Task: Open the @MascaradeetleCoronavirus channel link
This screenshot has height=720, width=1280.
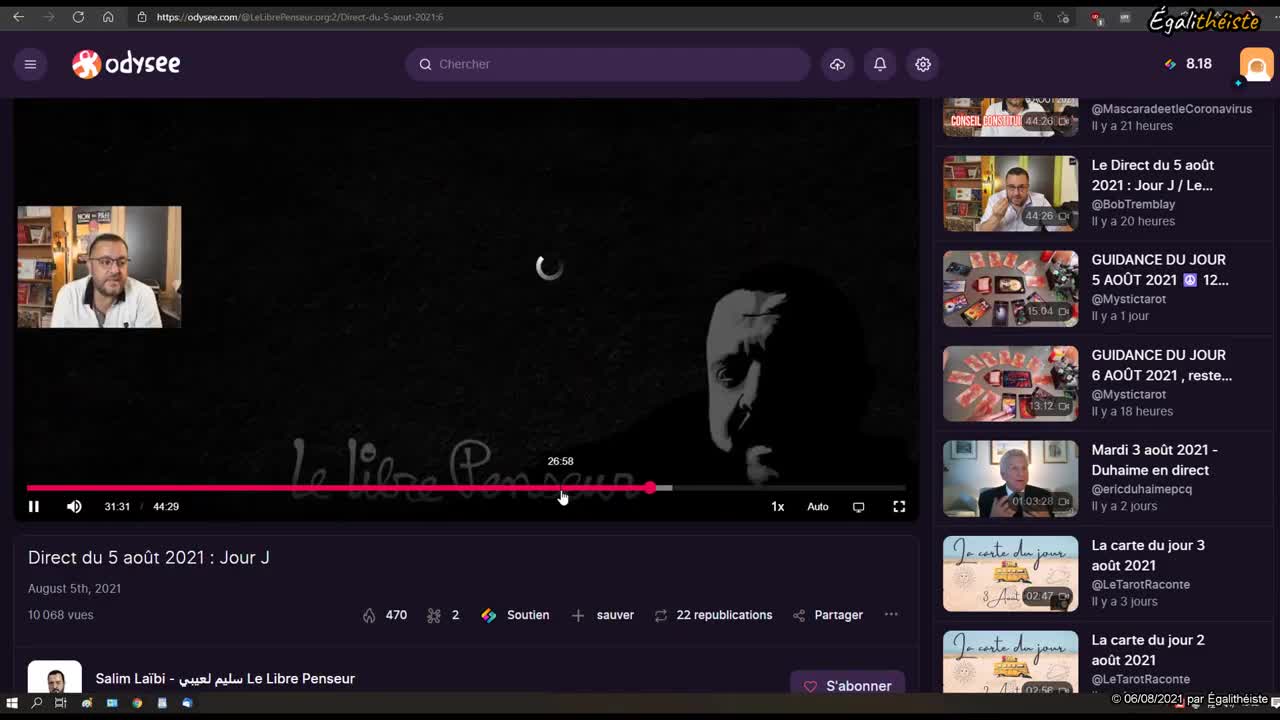Action: [x=1171, y=109]
